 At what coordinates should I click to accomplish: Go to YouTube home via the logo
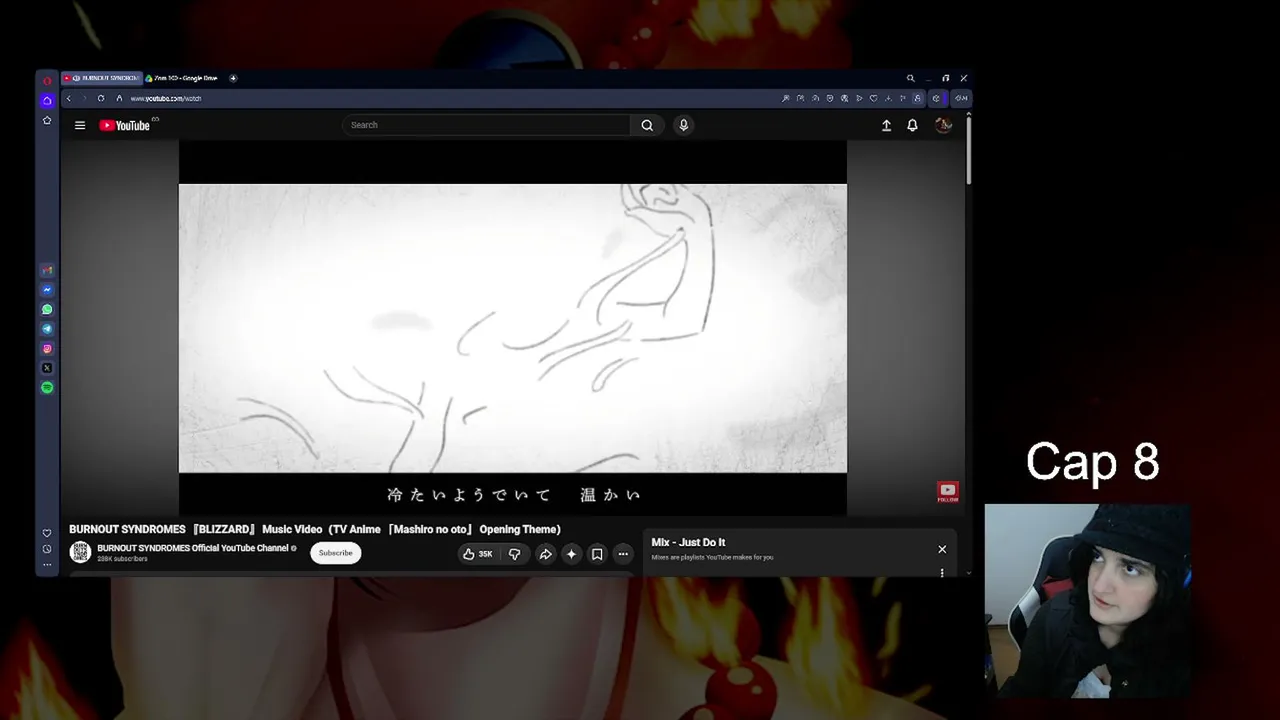click(125, 125)
